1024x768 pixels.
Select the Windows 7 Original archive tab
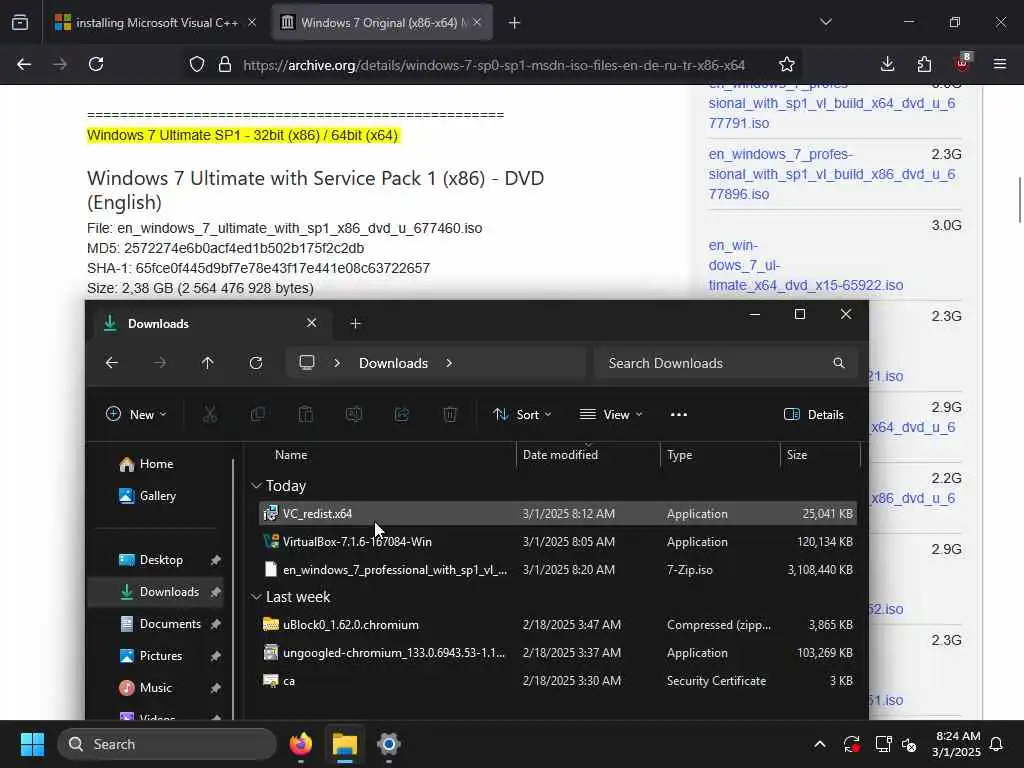pyautogui.click(x=382, y=23)
